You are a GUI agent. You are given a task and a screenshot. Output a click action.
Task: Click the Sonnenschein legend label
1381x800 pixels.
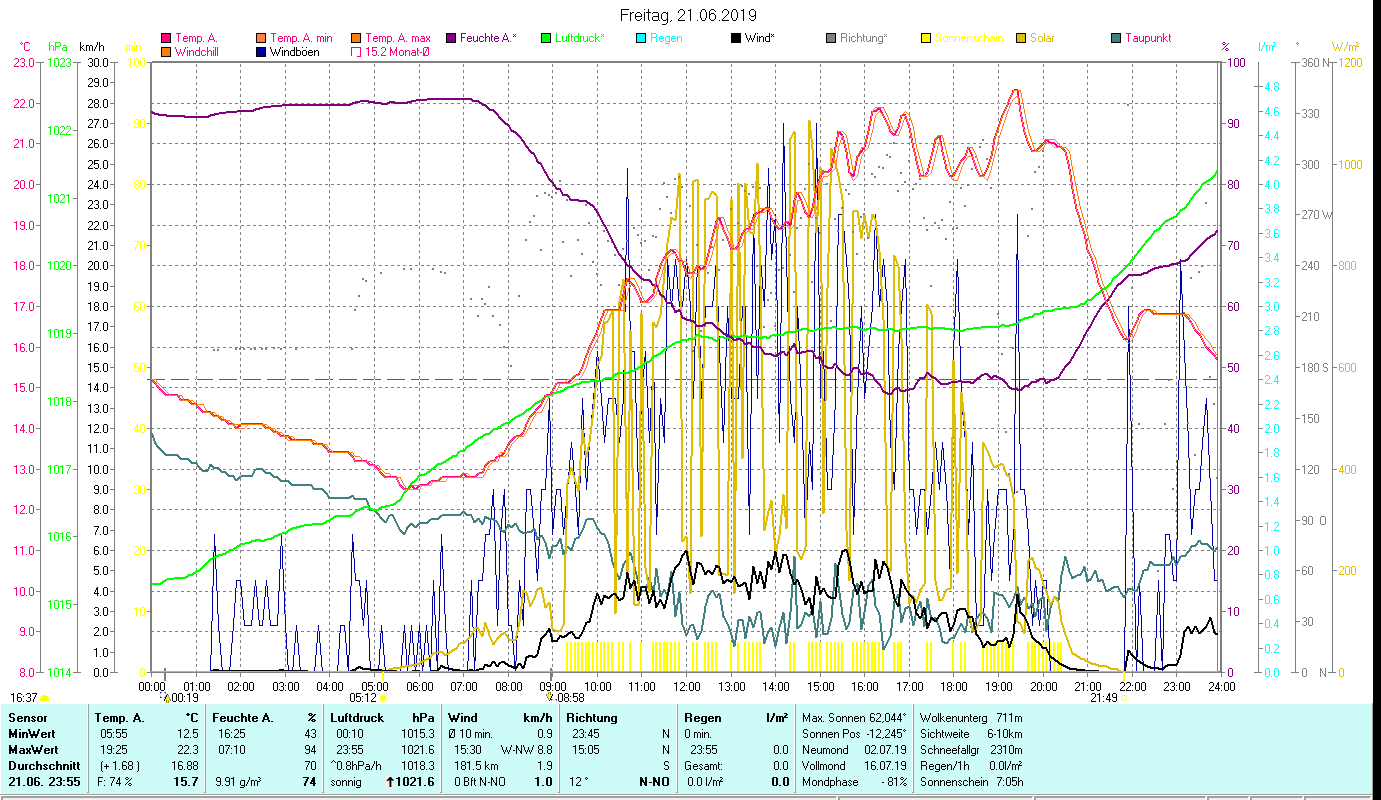968,38
